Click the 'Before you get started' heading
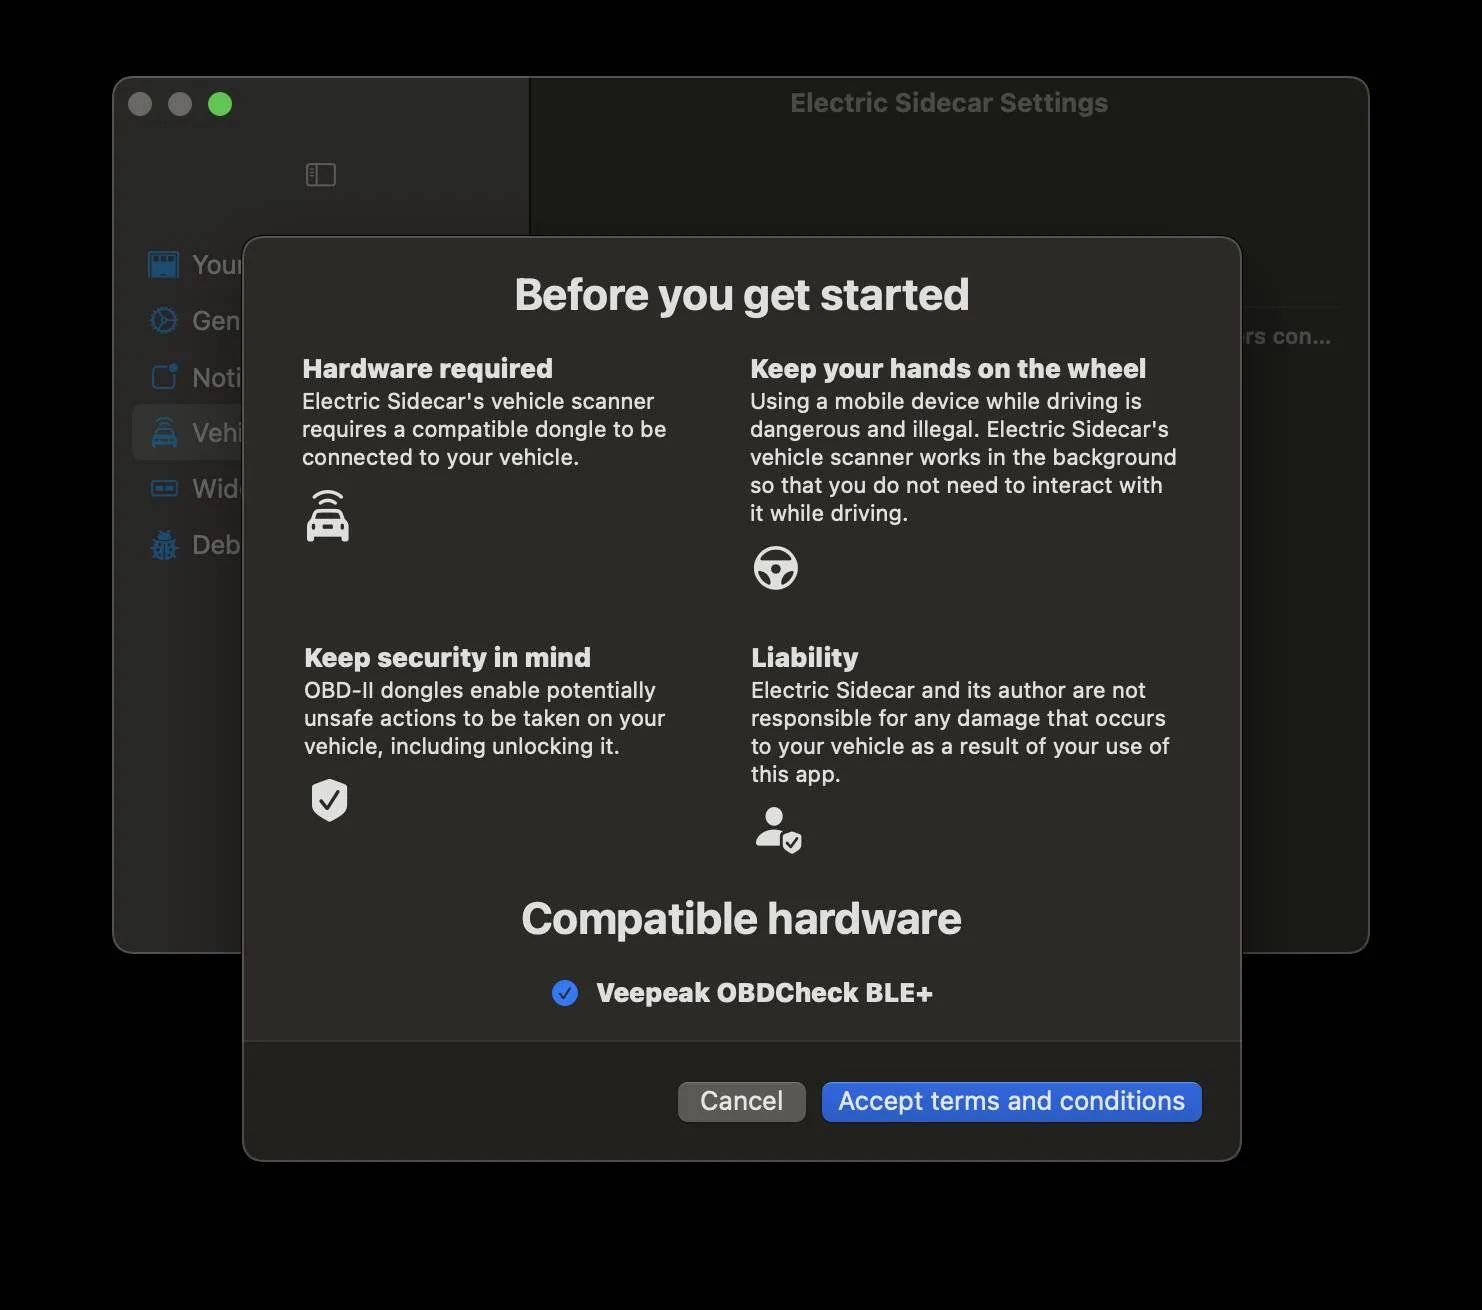 tap(741, 295)
